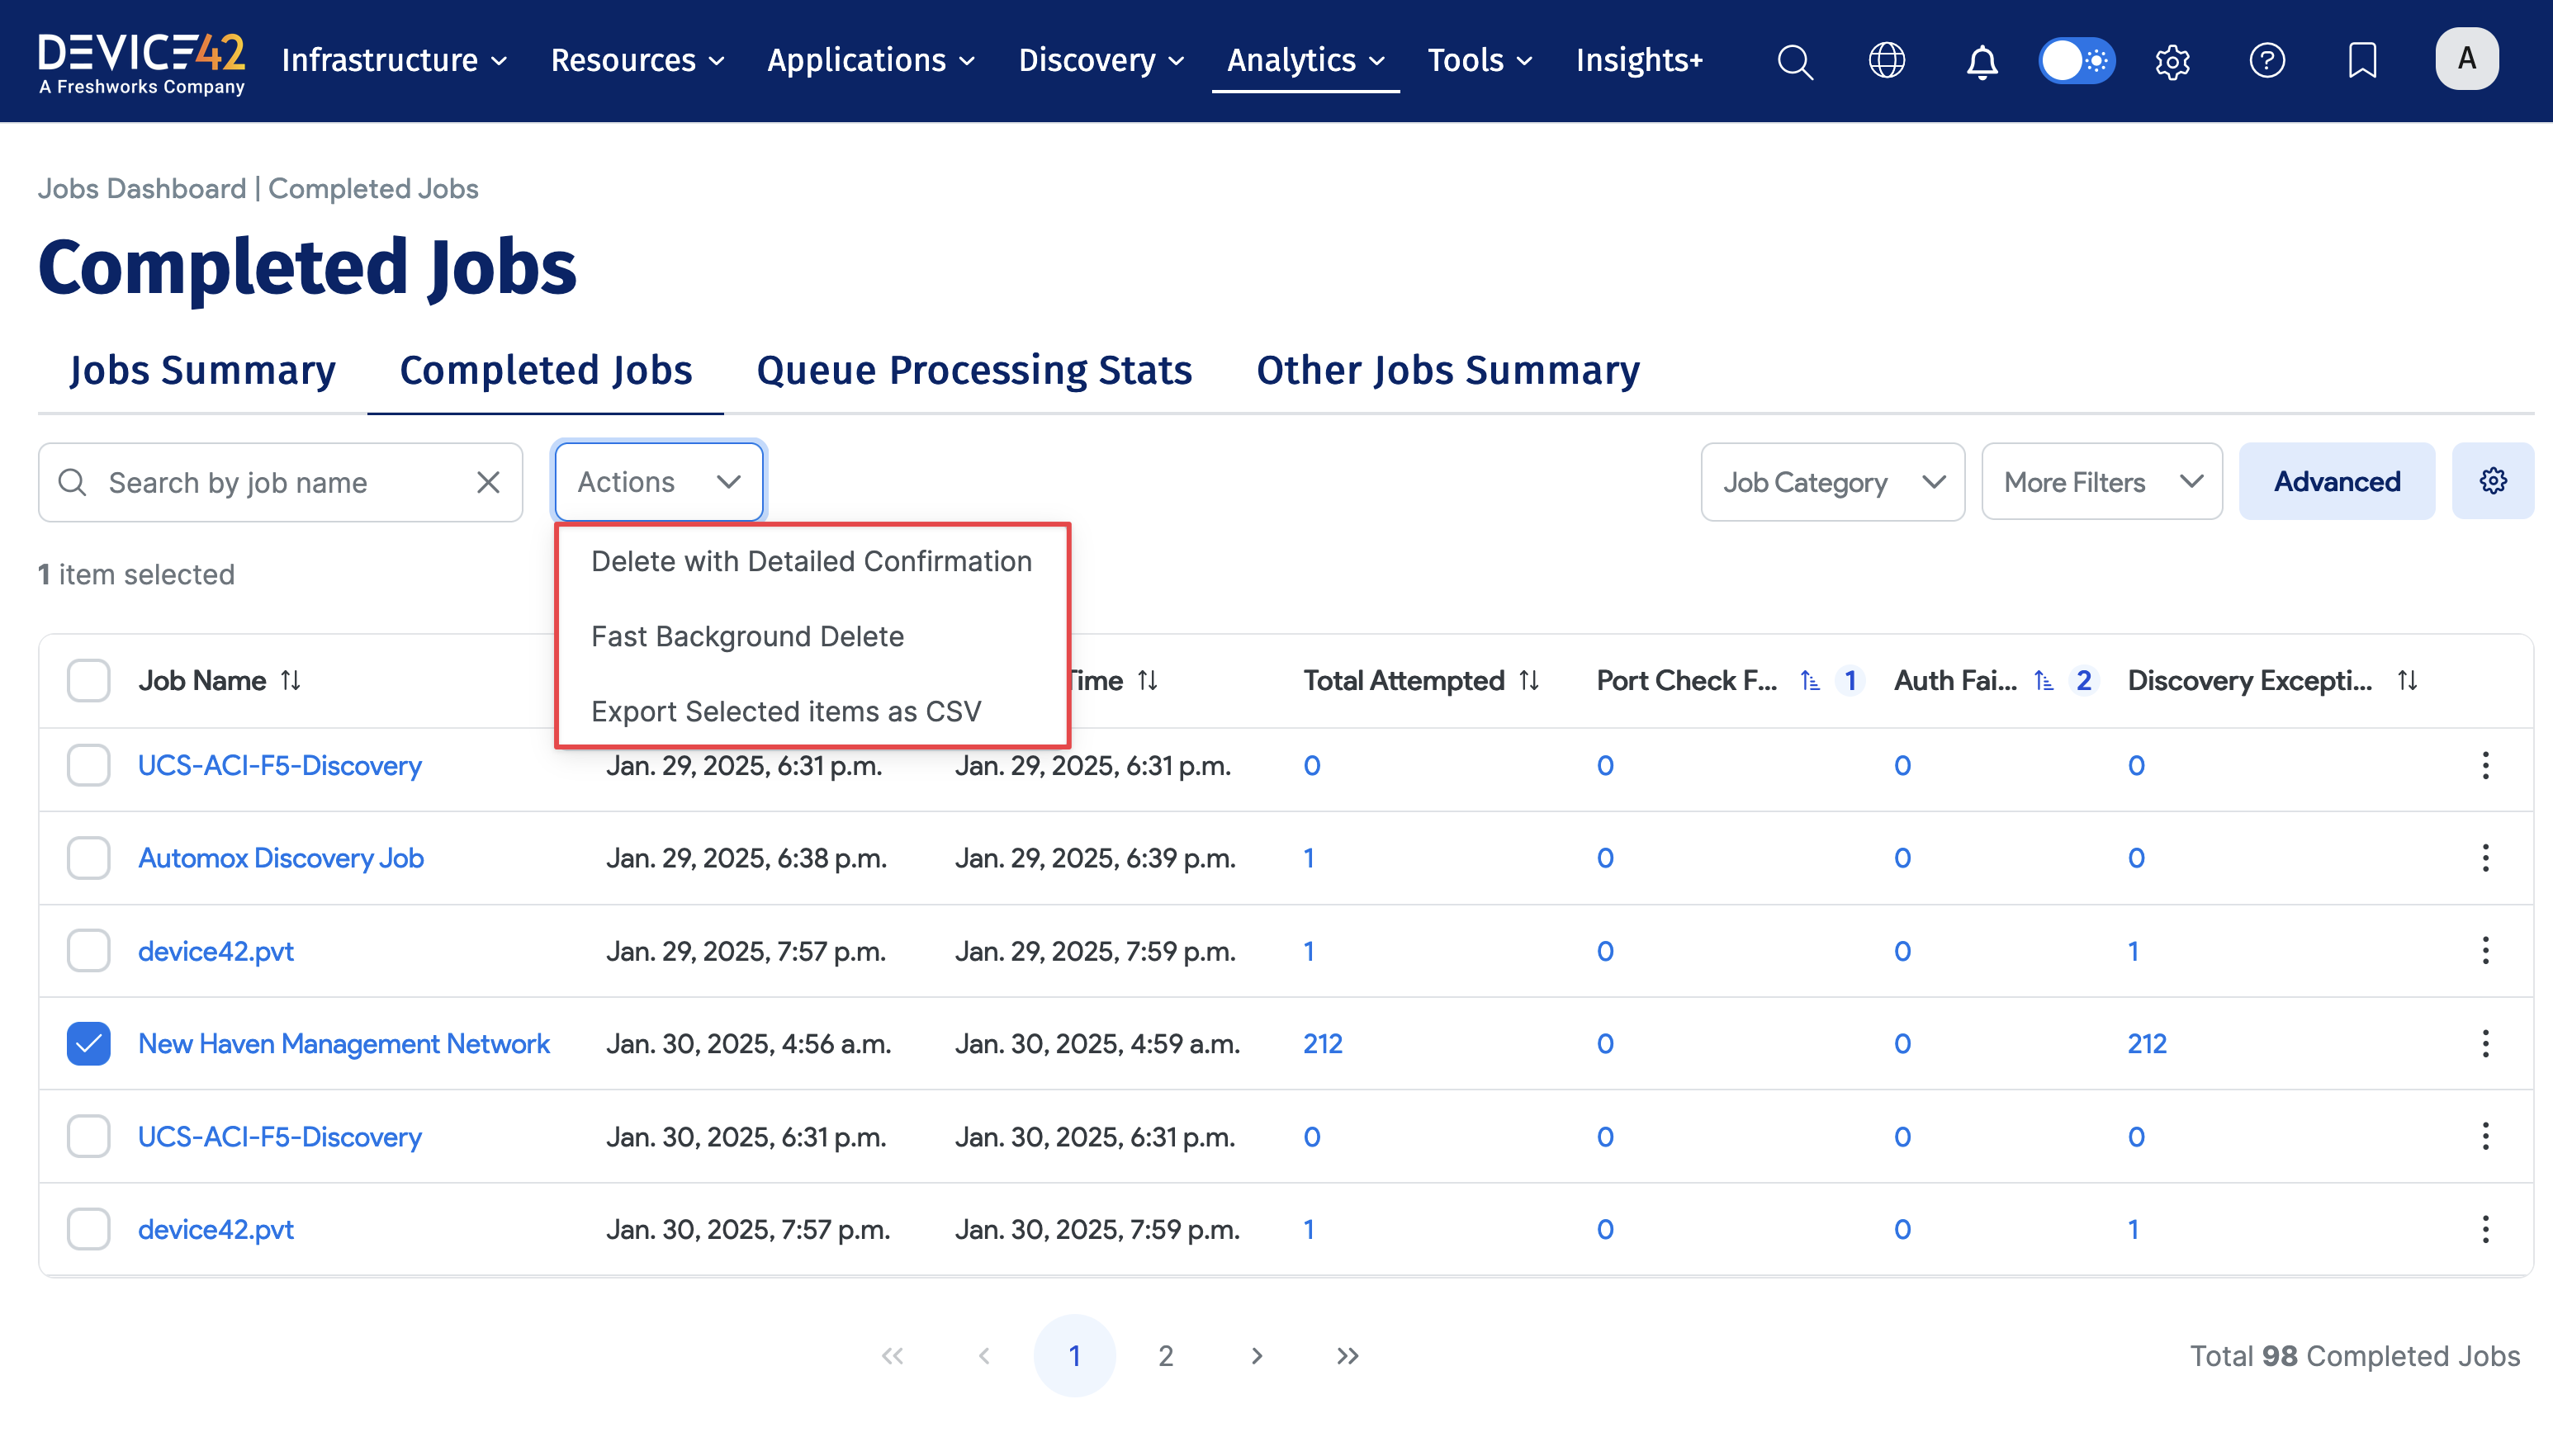Open row menu for Automox Discovery Job
2553x1456 pixels.
(x=2485, y=858)
